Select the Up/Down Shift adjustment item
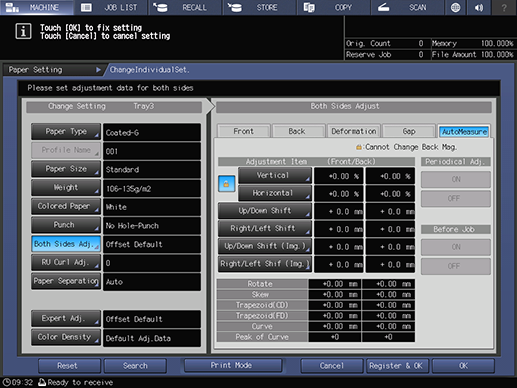Image resolution: width=517 pixels, height=388 pixels. 265,211
